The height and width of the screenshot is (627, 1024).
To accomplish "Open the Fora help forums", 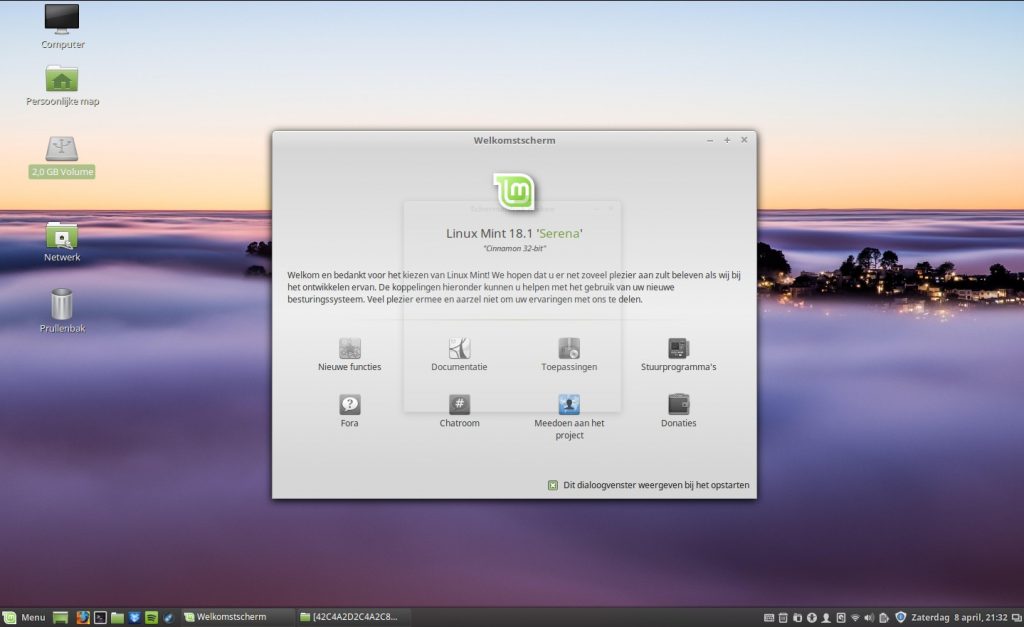I will (349, 411).
